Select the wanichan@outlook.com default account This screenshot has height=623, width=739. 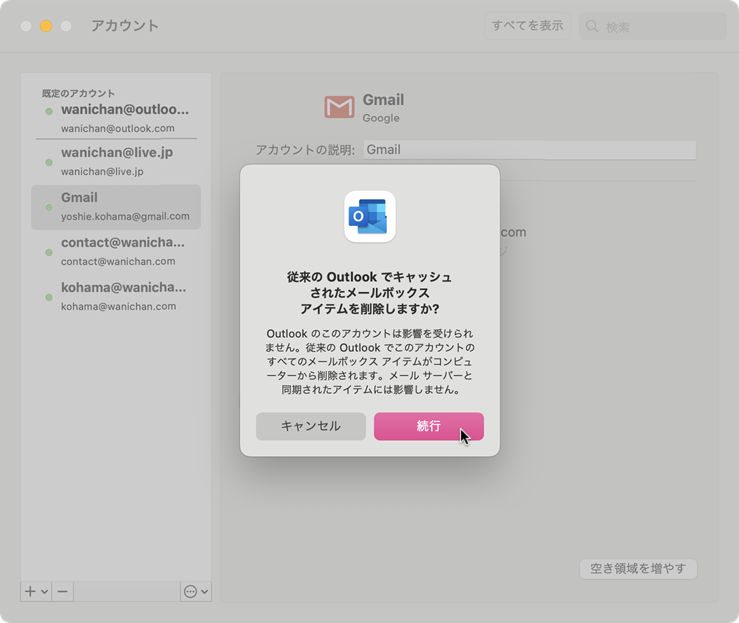click(116, 117)
